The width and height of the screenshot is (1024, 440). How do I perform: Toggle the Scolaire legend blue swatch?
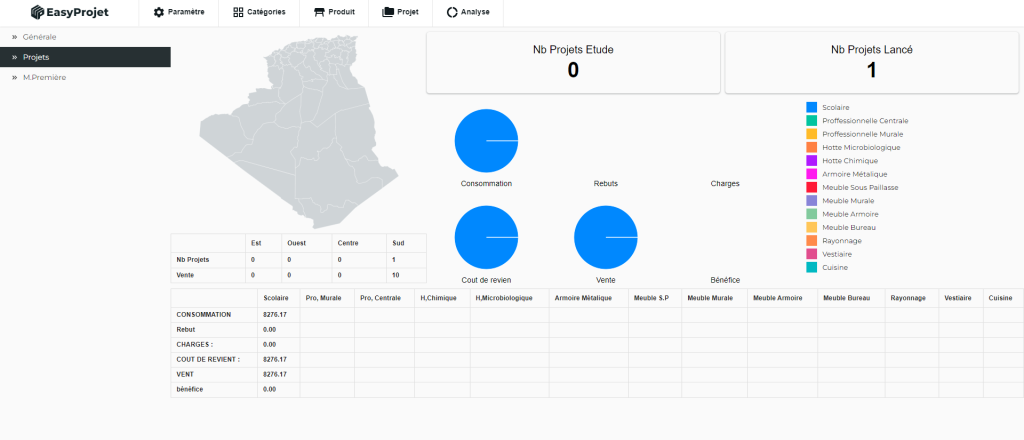tap(811, 106)
